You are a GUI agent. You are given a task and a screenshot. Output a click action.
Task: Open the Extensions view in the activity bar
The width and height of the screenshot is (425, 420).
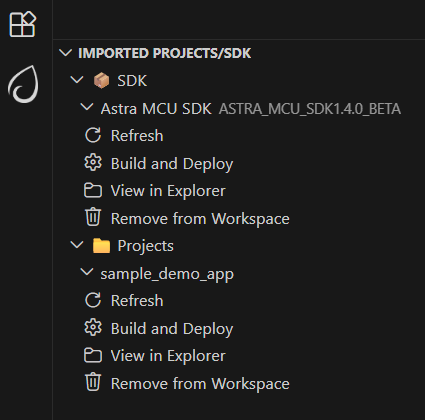click(23, 24)
